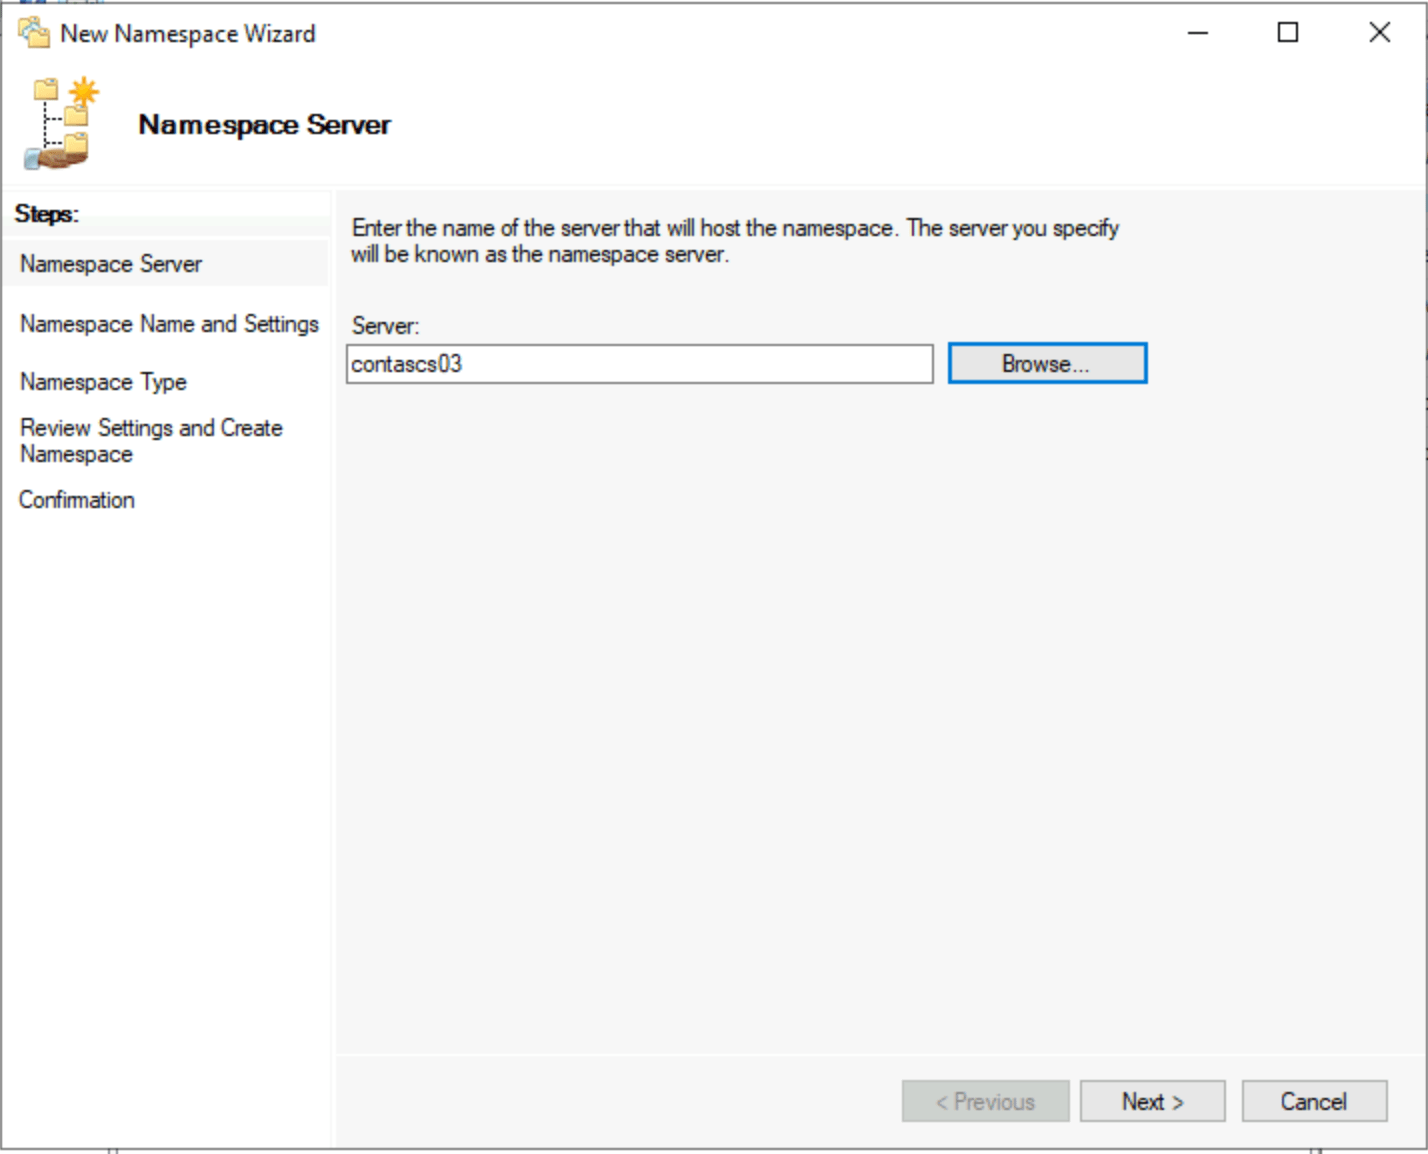Click the Namespace Server page heading
This screenshot has height=1154, width=1428.
click(x=264, y=124)
